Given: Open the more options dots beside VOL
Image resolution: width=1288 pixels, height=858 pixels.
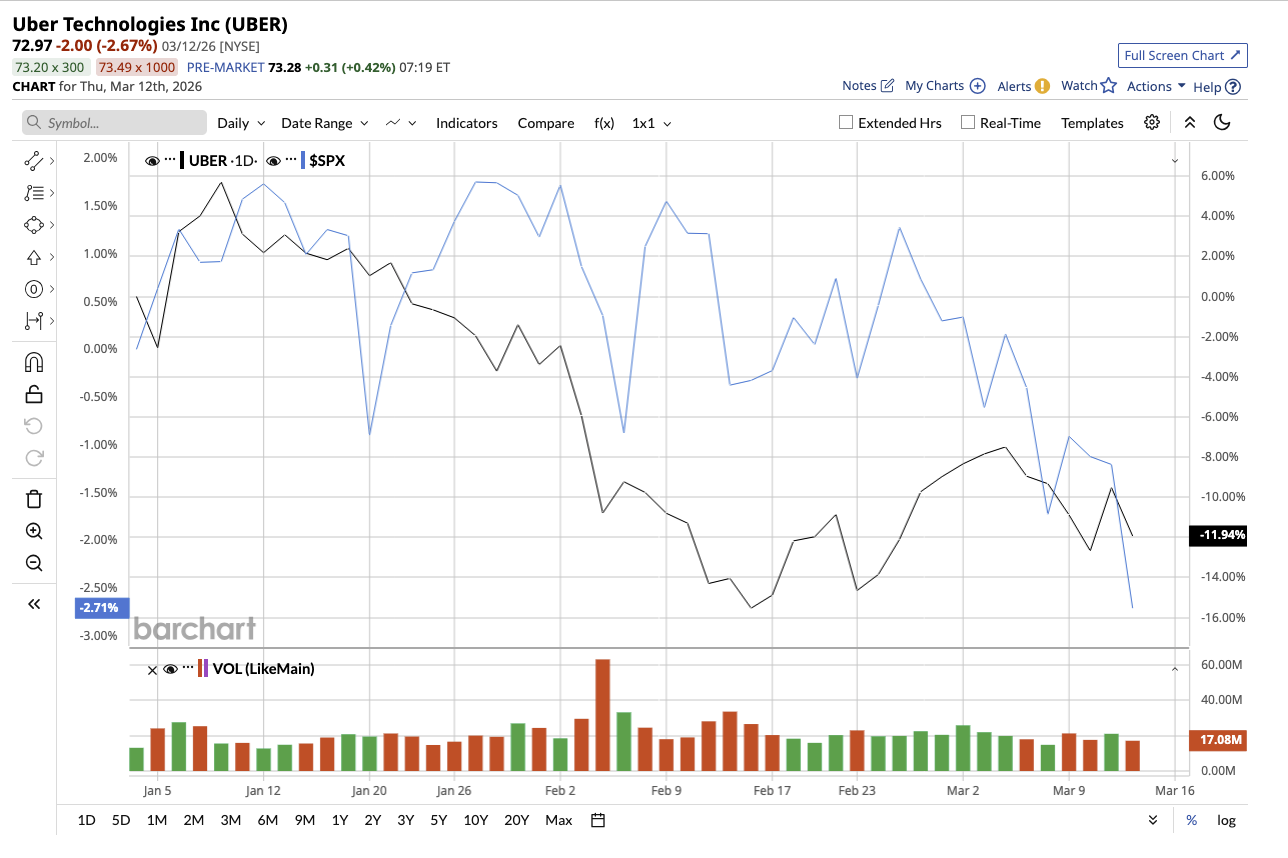Looking at the screenshot, I should (x=188, y=669).
